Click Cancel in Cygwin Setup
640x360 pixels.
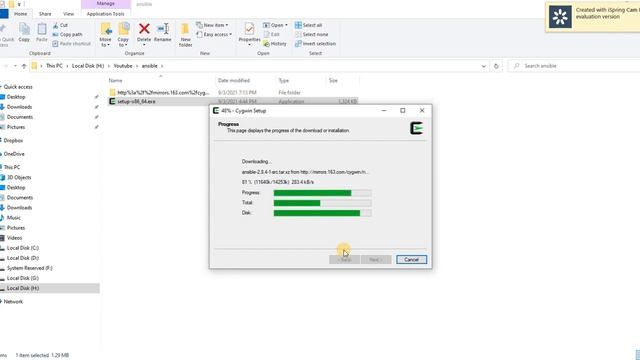[x=411, y=260]
